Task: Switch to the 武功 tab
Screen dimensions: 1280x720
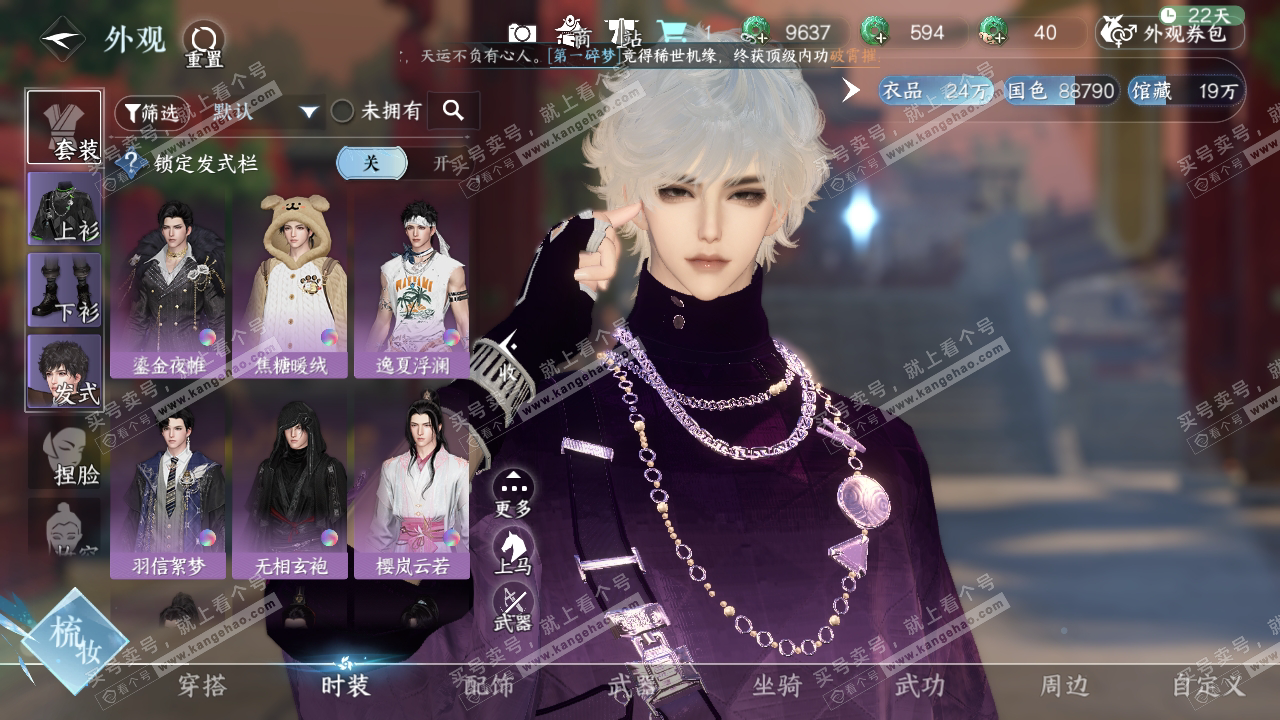Action: point(920,686)
